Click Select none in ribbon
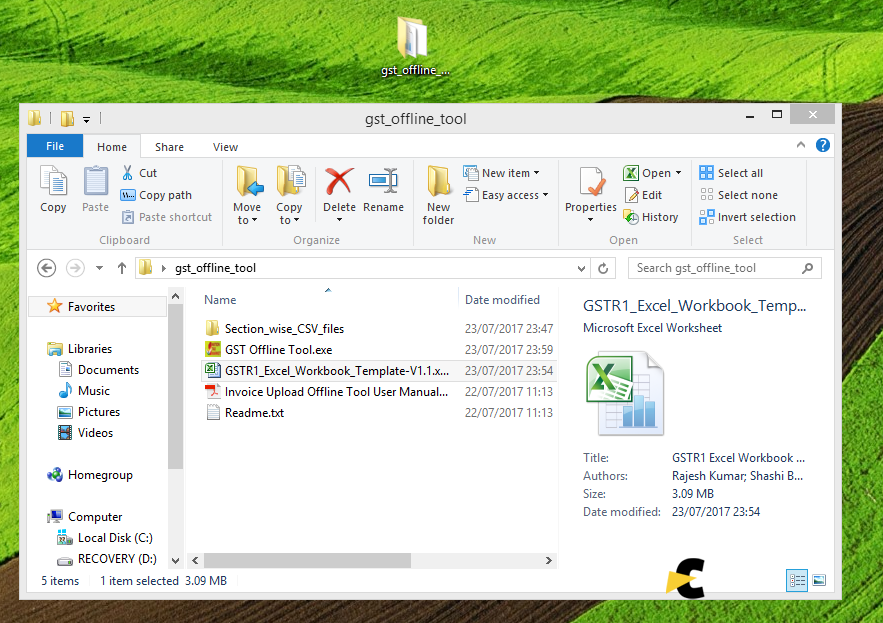The width and height of the screenshot is (883, 623). point(738,195)
